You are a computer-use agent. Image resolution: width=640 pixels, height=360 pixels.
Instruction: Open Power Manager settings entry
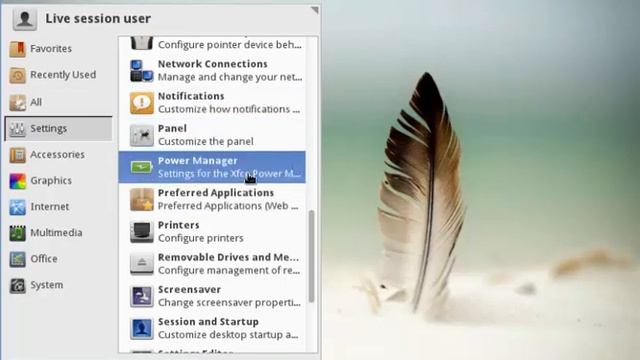click(x=212, y=167)
